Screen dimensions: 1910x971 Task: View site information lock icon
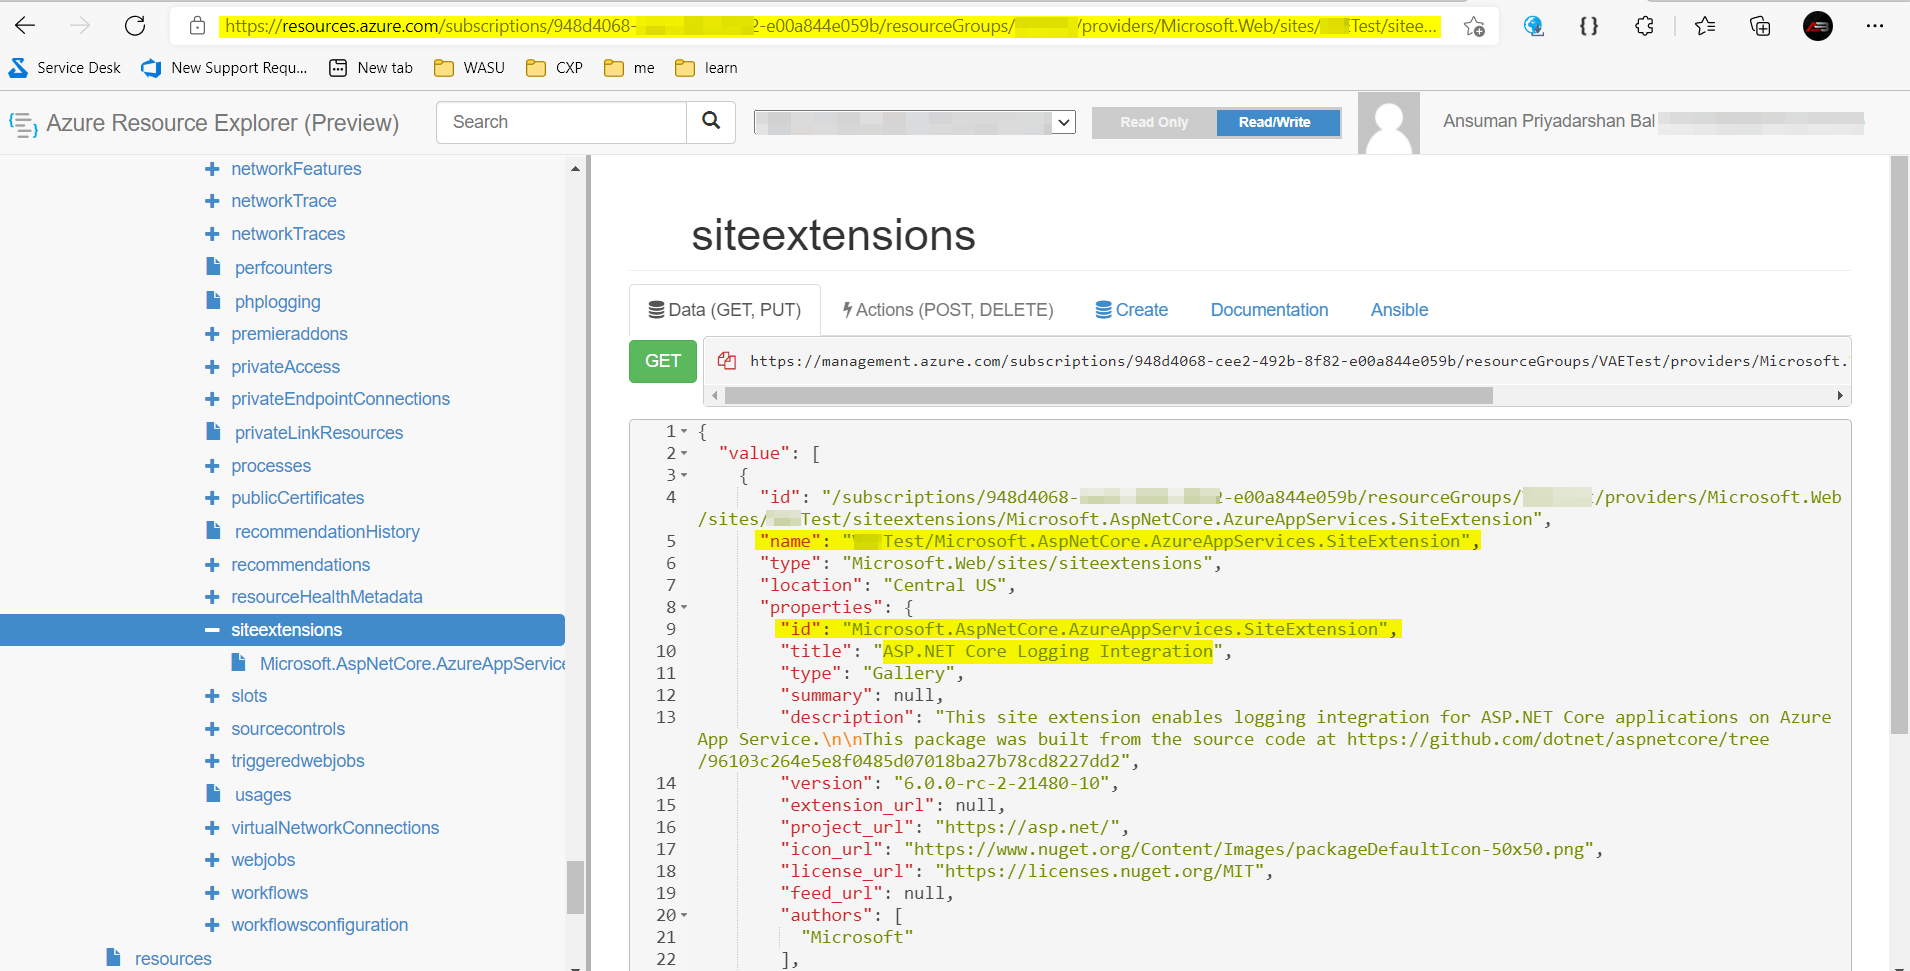(x=197, y=26)
